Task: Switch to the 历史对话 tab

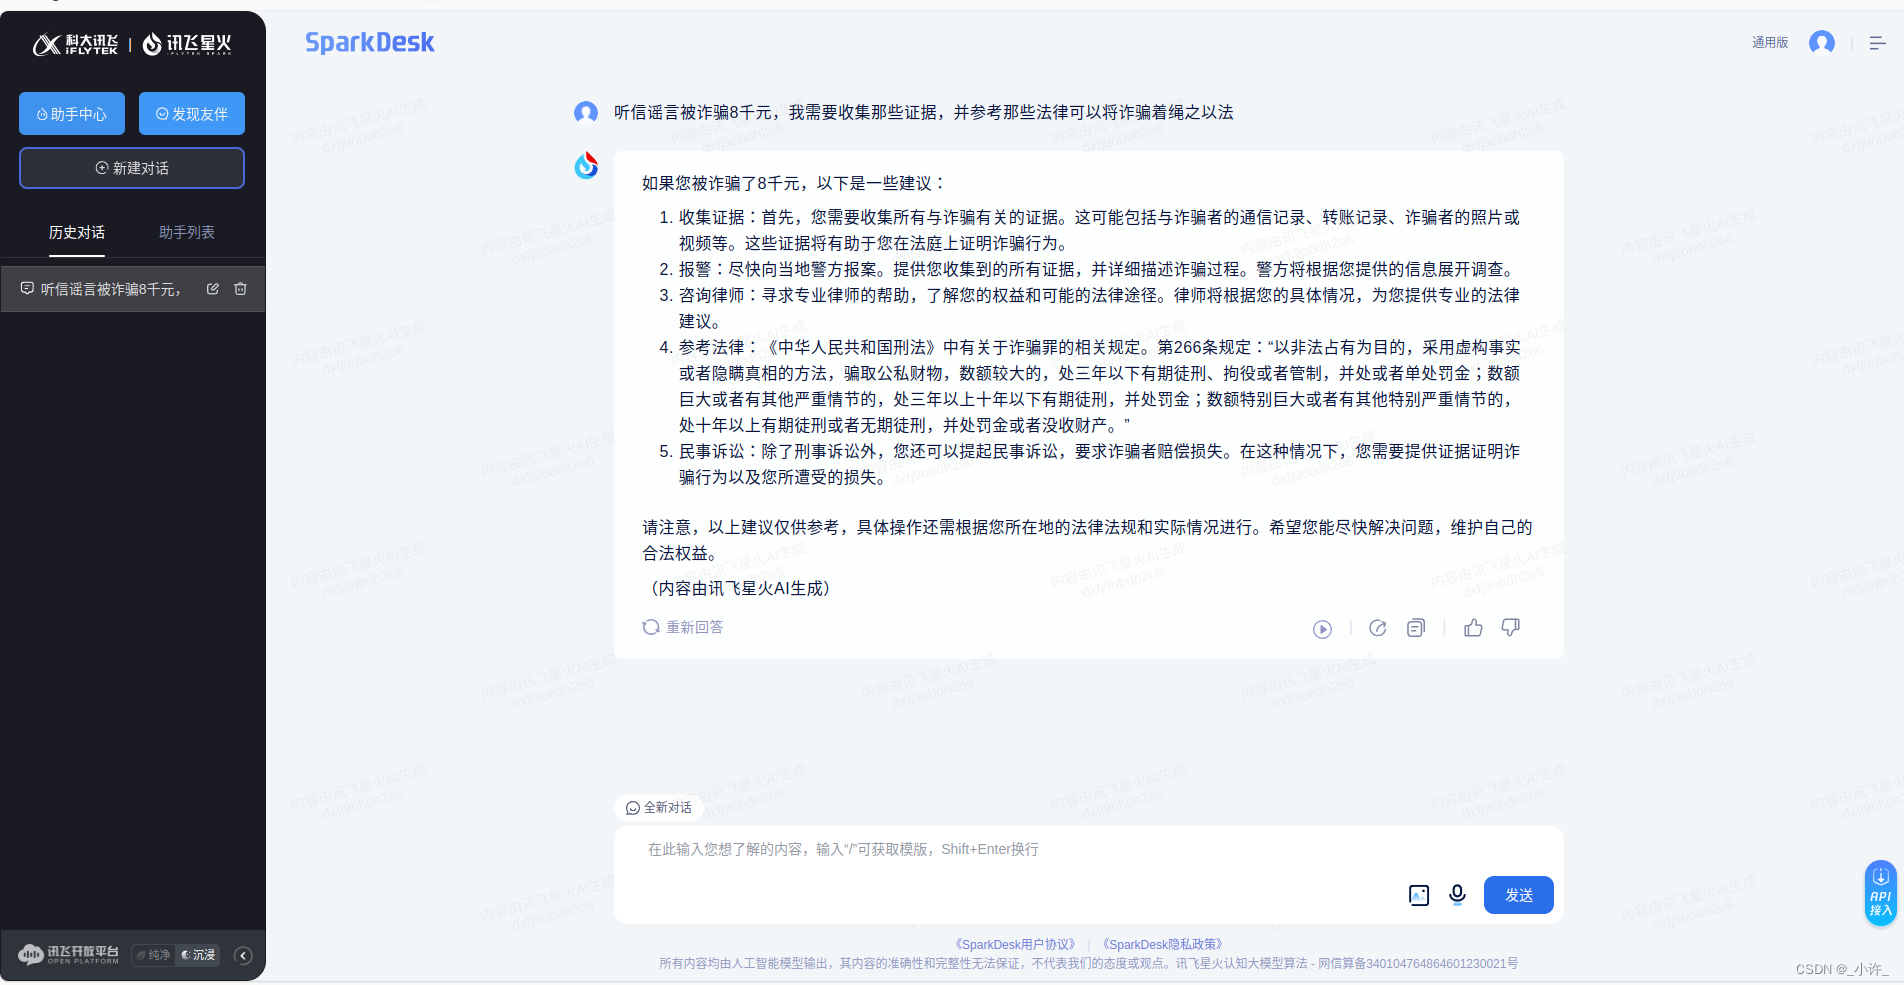Action: (77, 232)
